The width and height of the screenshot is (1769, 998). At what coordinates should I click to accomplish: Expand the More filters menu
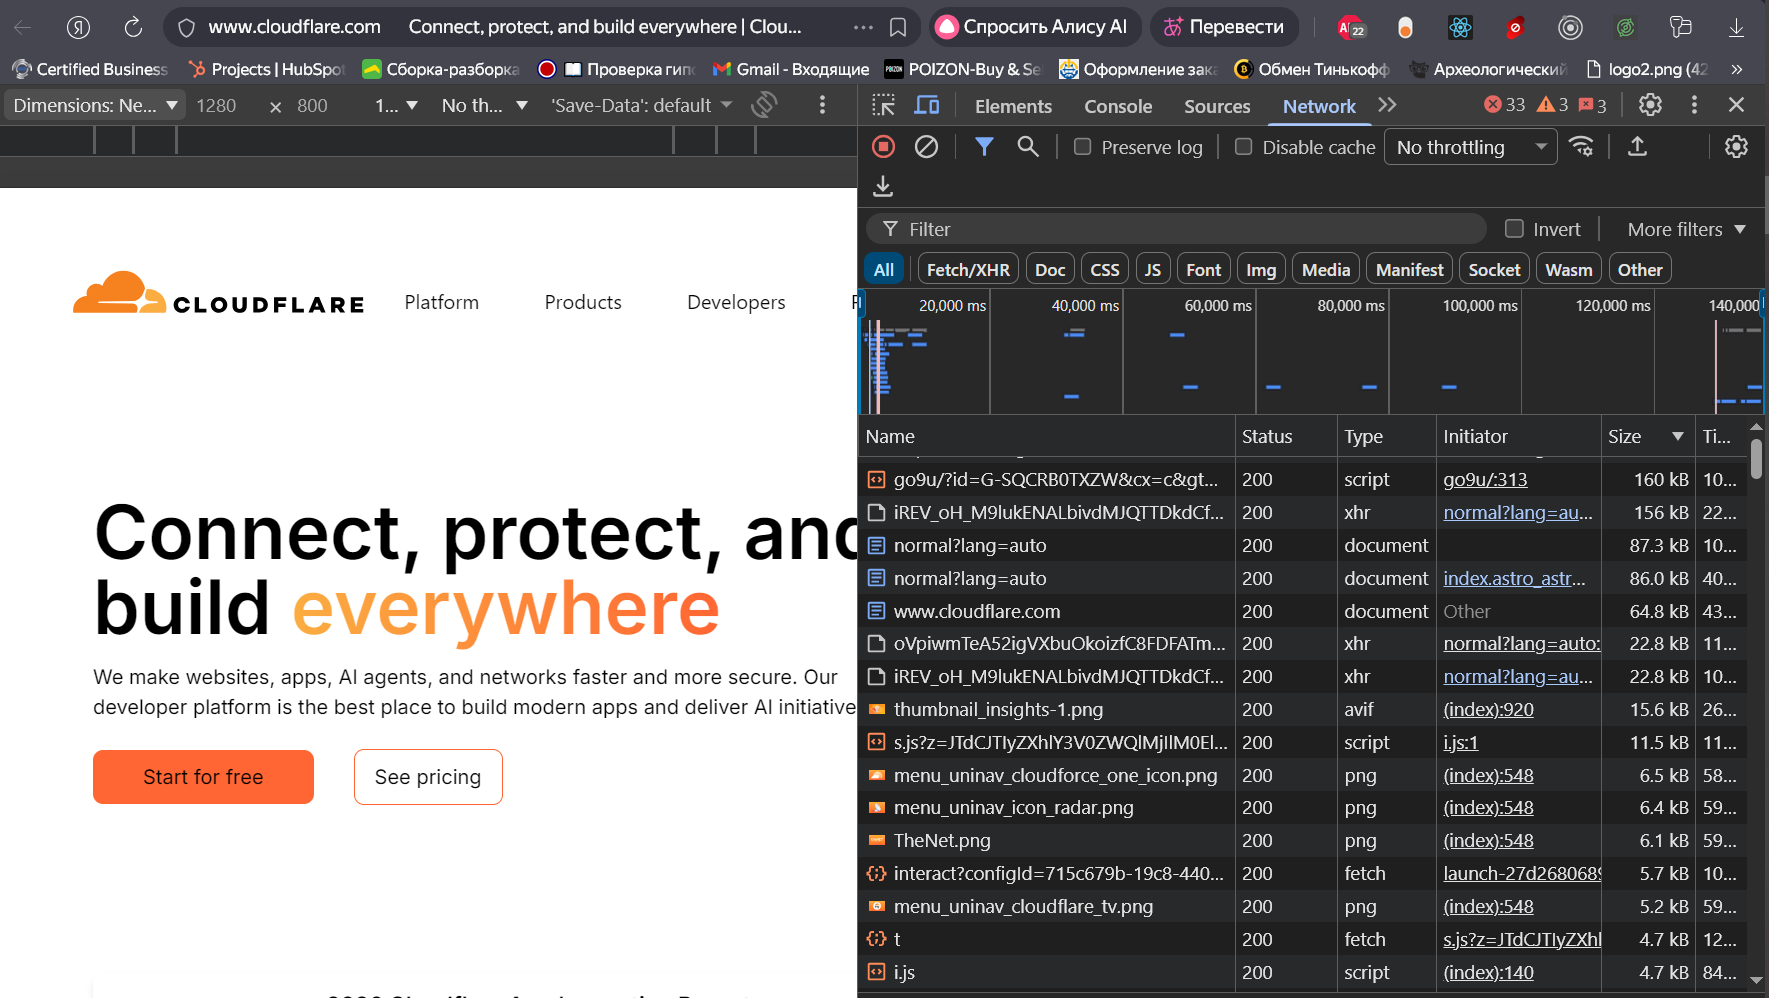(x=1686, y=229)
